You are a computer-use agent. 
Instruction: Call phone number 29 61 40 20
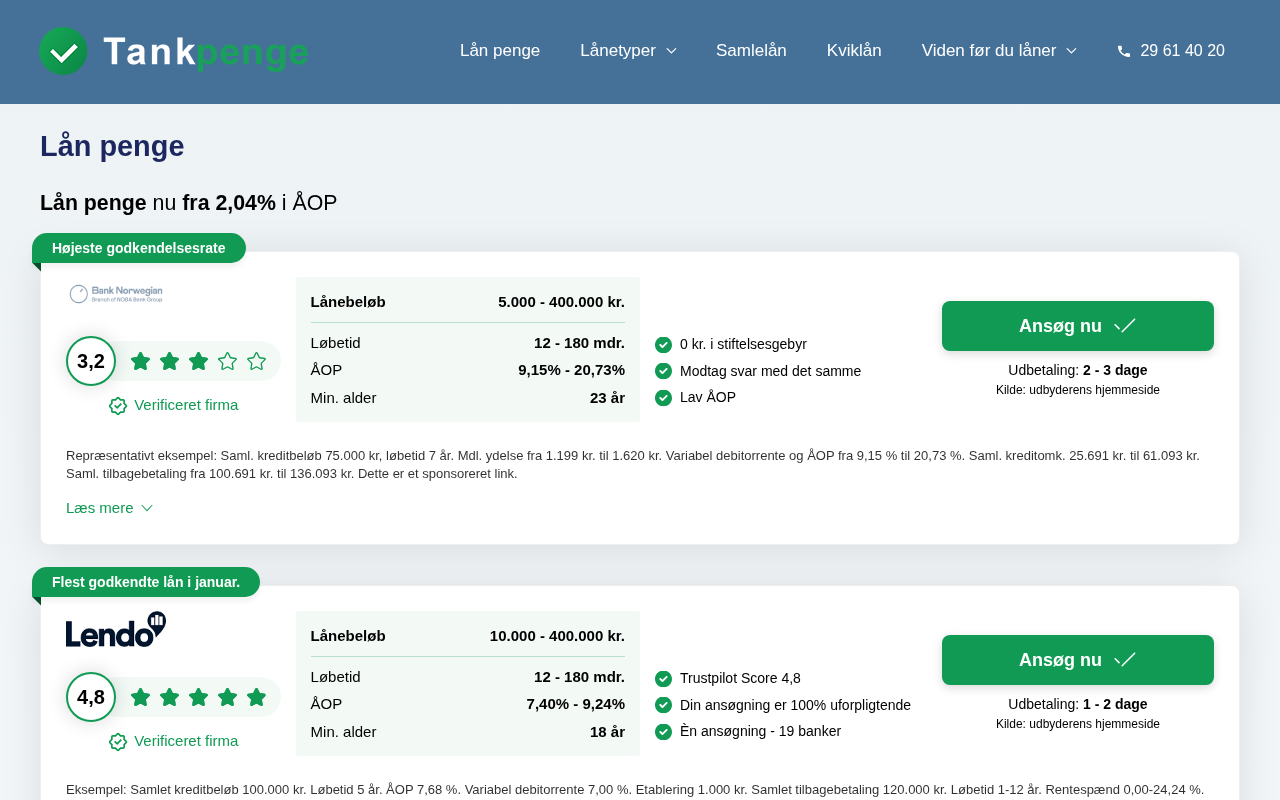[1182, 51]
